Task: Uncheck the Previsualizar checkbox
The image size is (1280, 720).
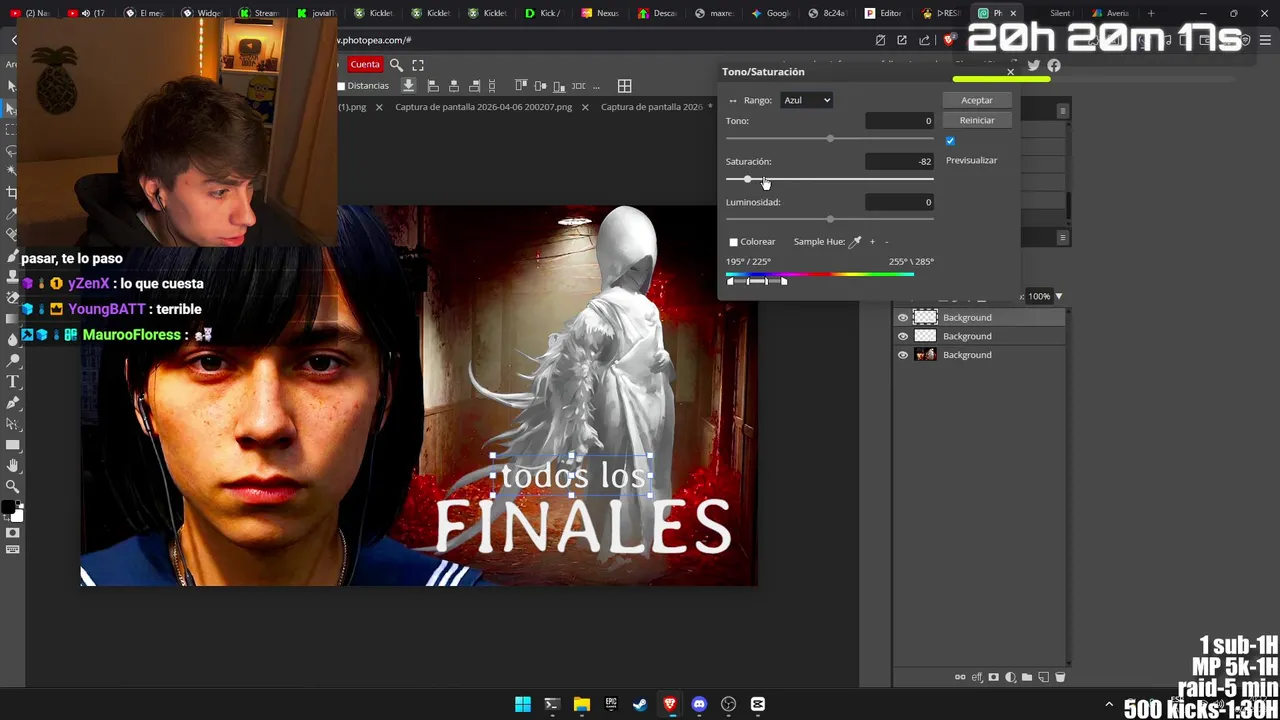Action: coord(950,141)
